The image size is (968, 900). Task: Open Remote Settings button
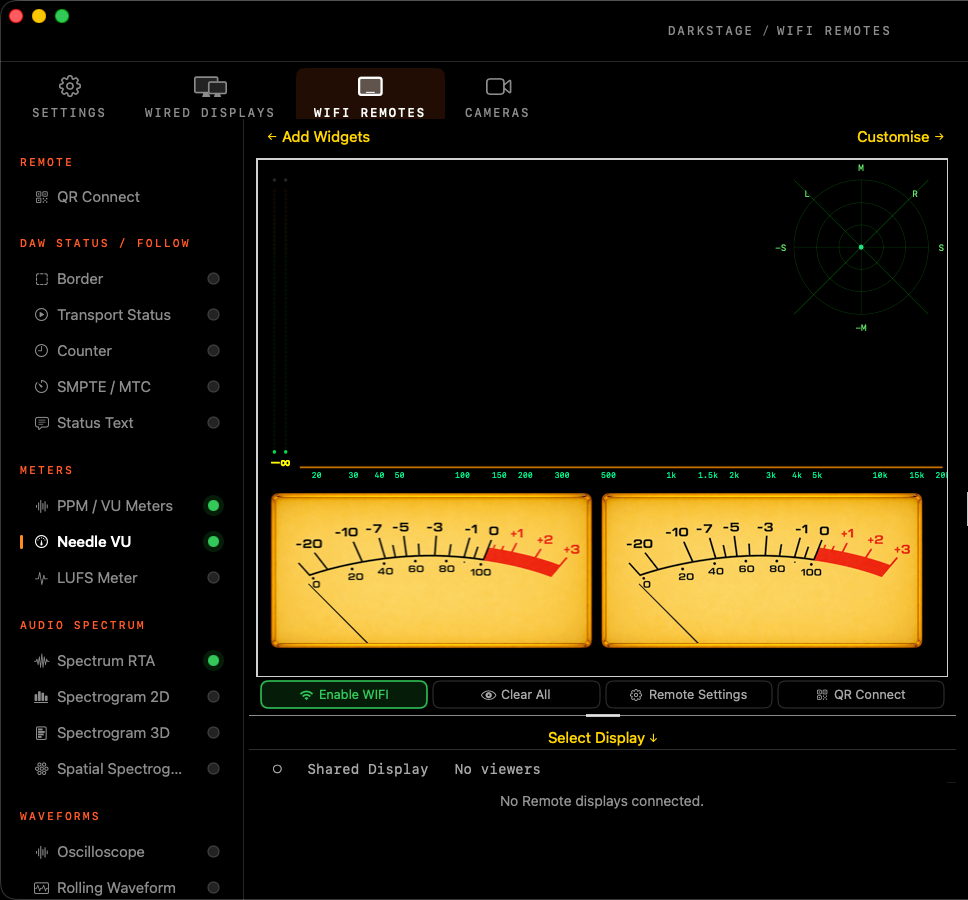pyautogui.click(x=689, y=695)
